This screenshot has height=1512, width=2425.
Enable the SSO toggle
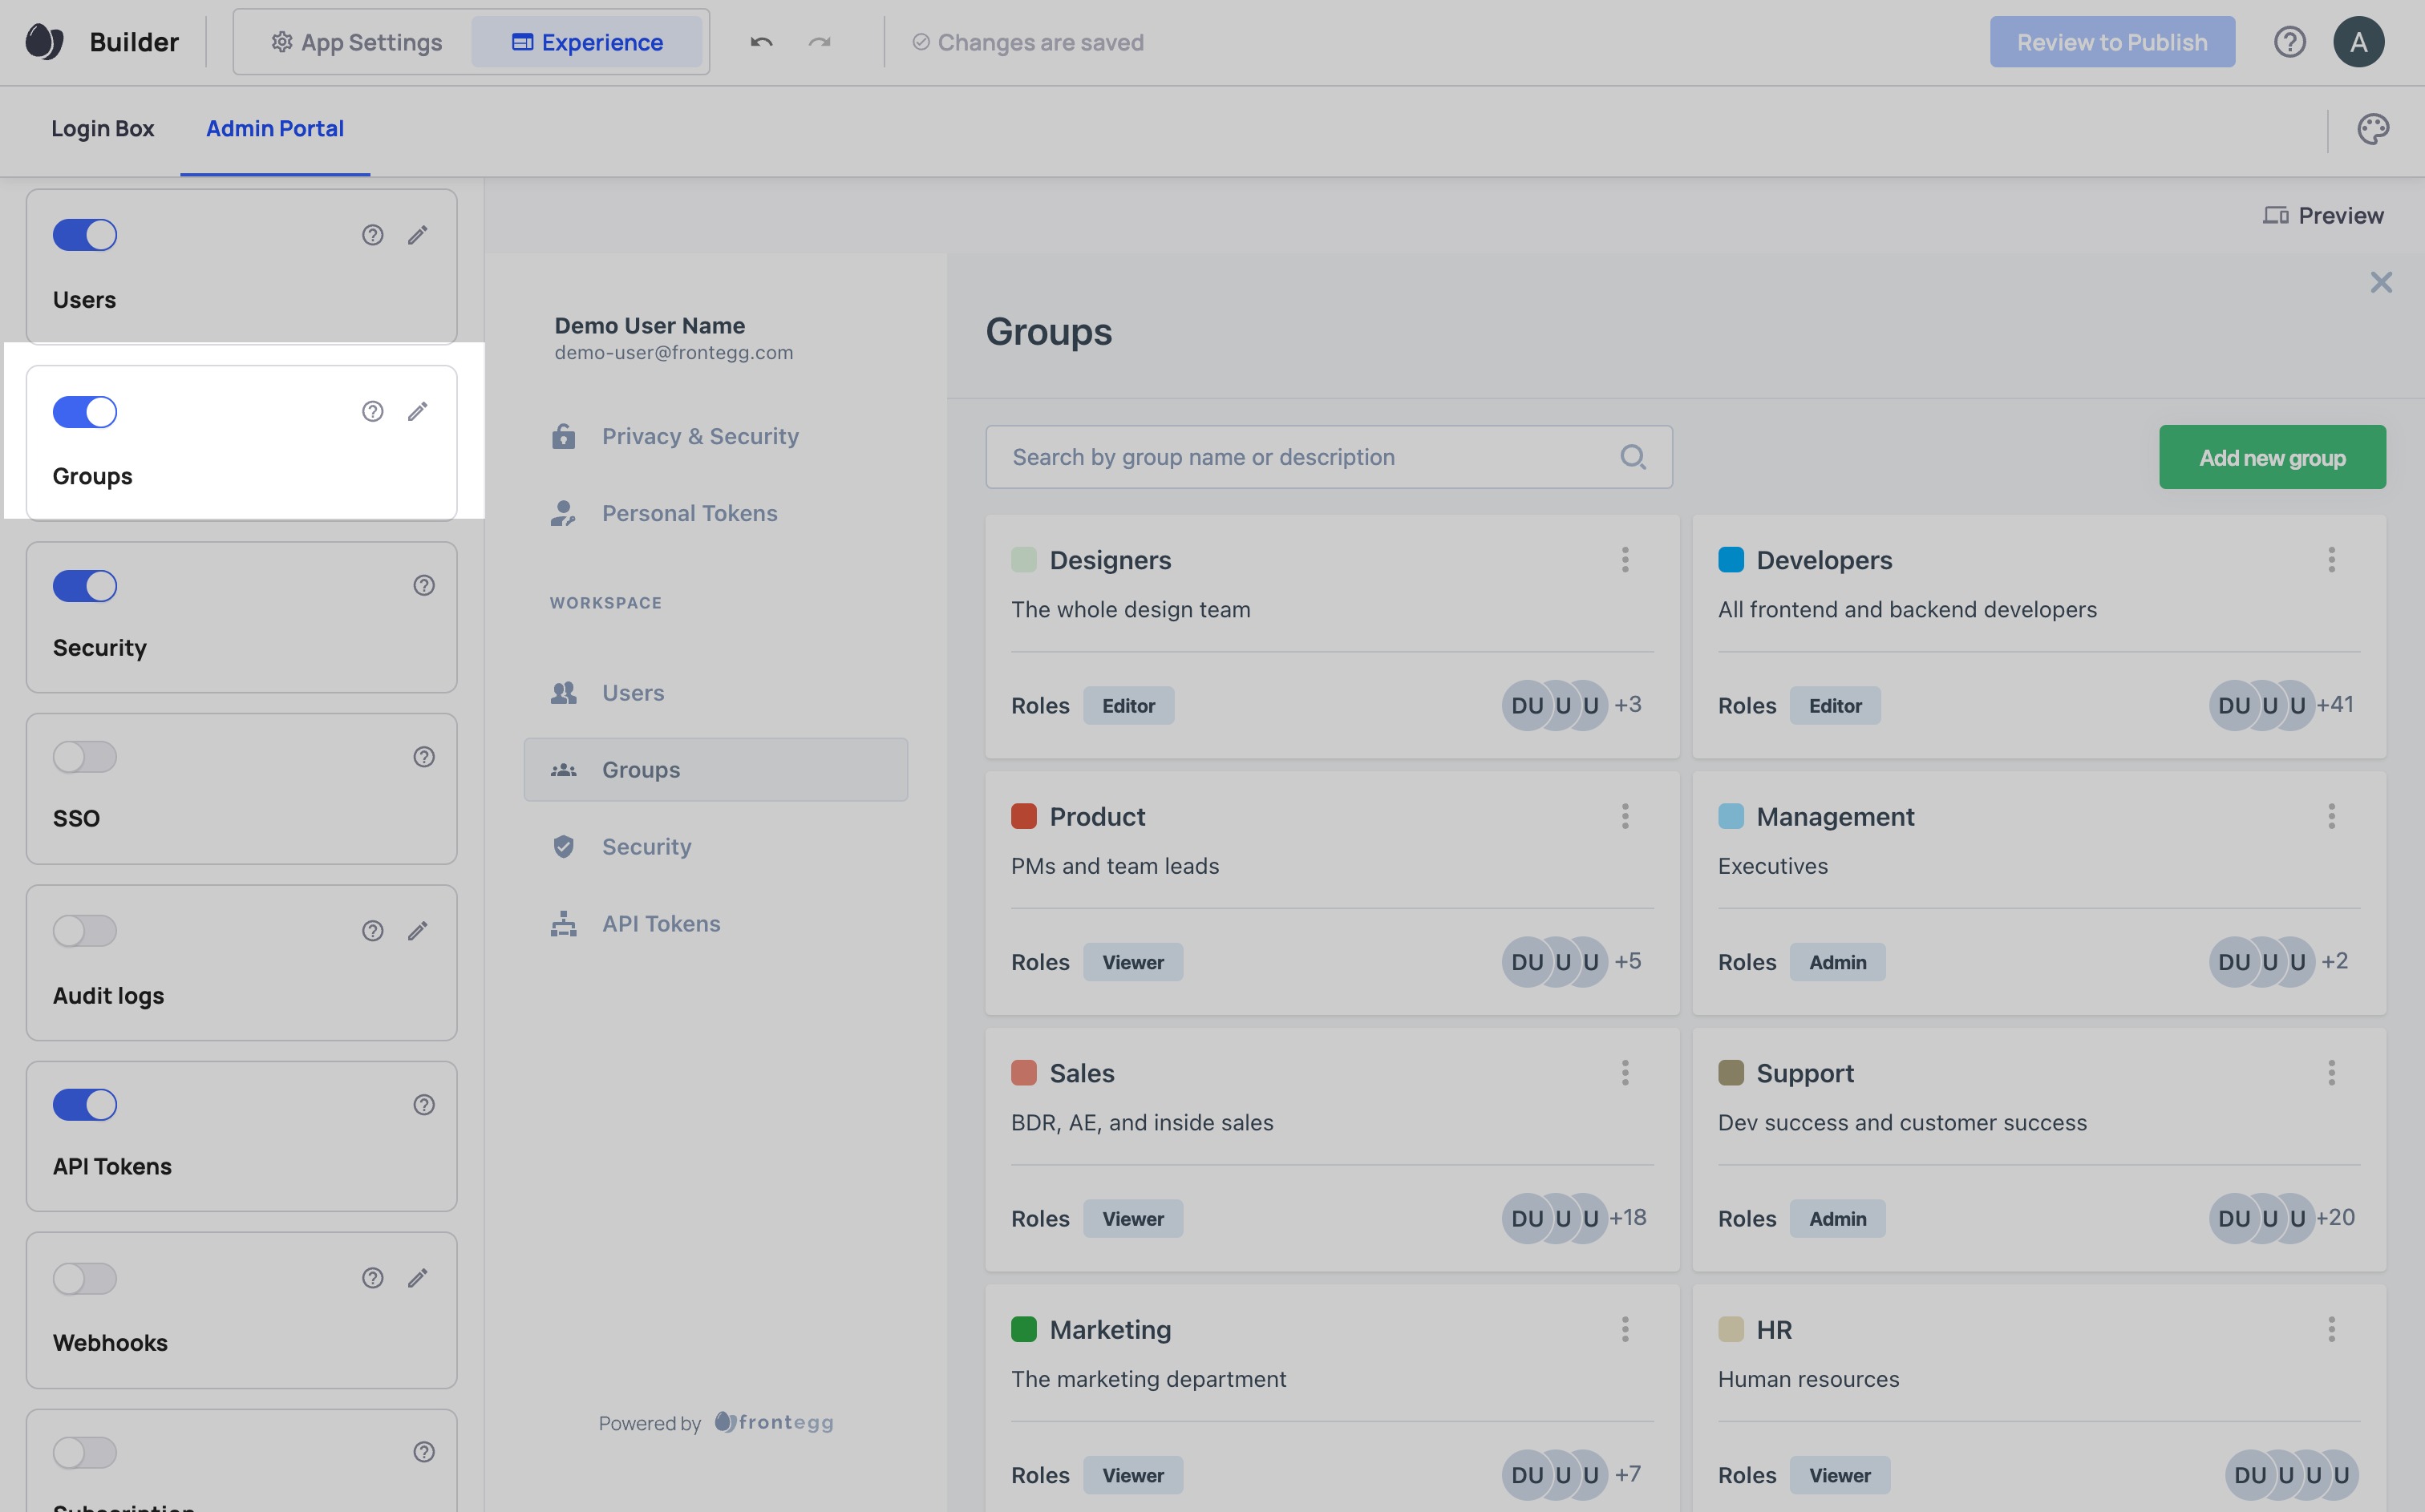[x=85, y=757]
